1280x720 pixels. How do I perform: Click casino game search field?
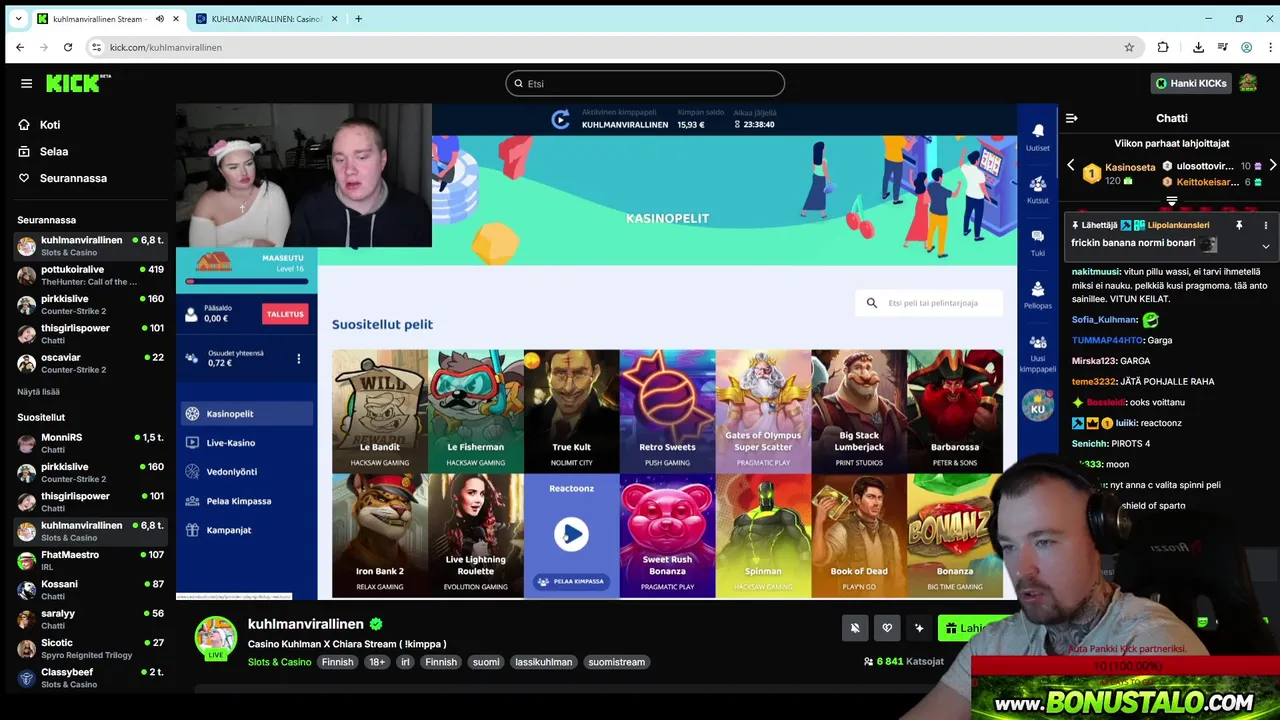click(x=930, y=303)
